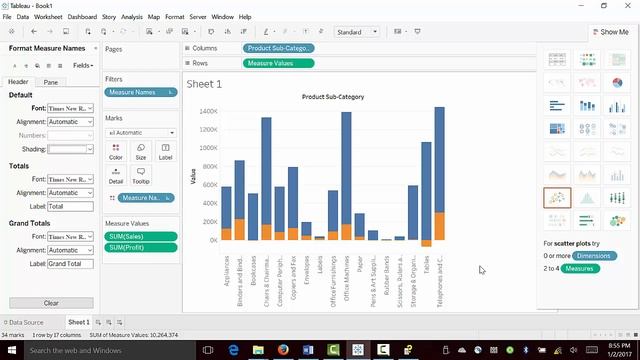Open the Default Font dropdown
Image resolution: width=640 pixels, height=360 pixels.
[x=71, y=108]
